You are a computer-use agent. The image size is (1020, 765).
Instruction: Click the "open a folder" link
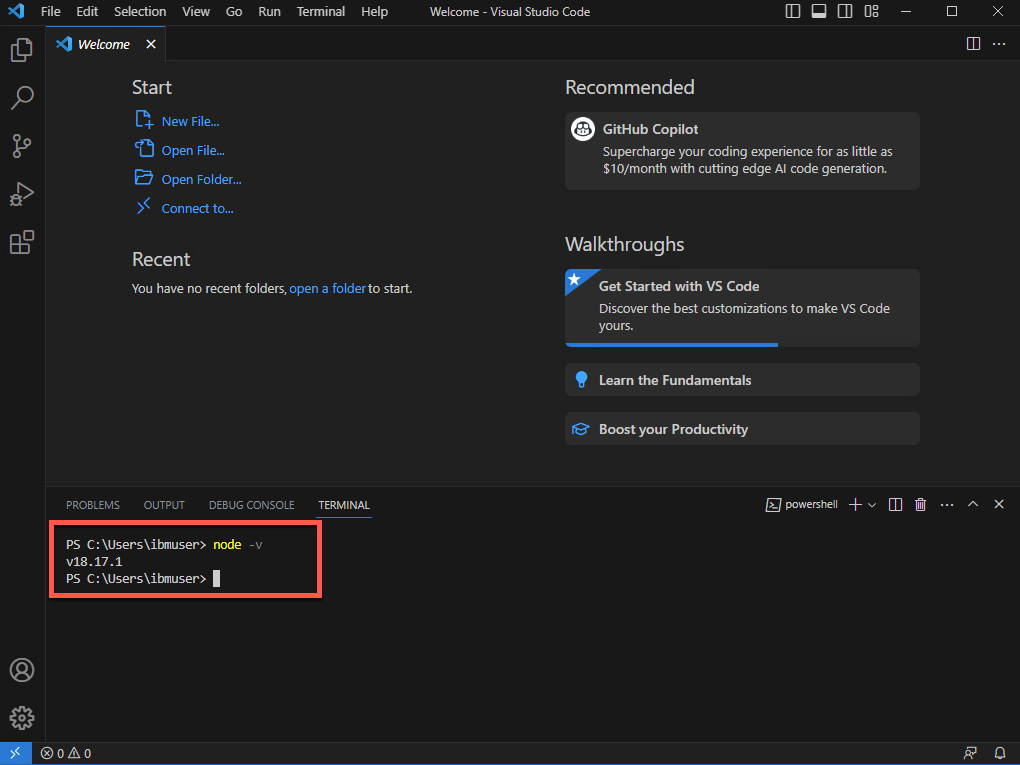(x=327, y=288)
